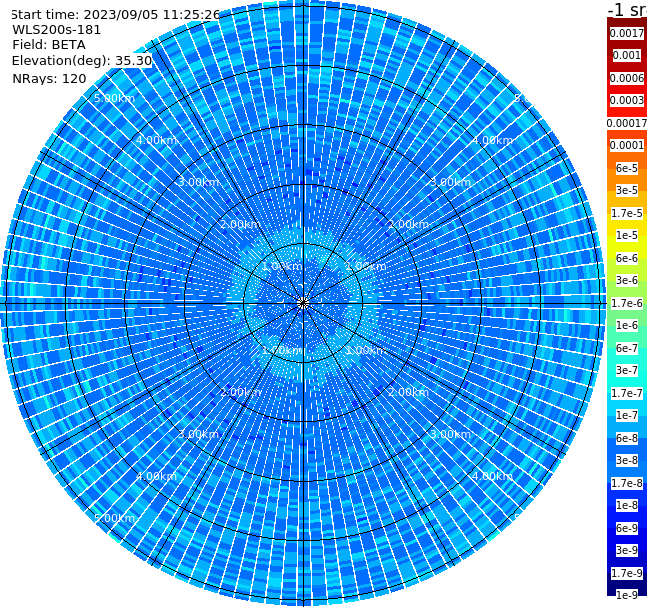Click the lower-left quadrant 4.00km ring label
The width and height of the screenshot is (647, 607).
click(156, 476)
